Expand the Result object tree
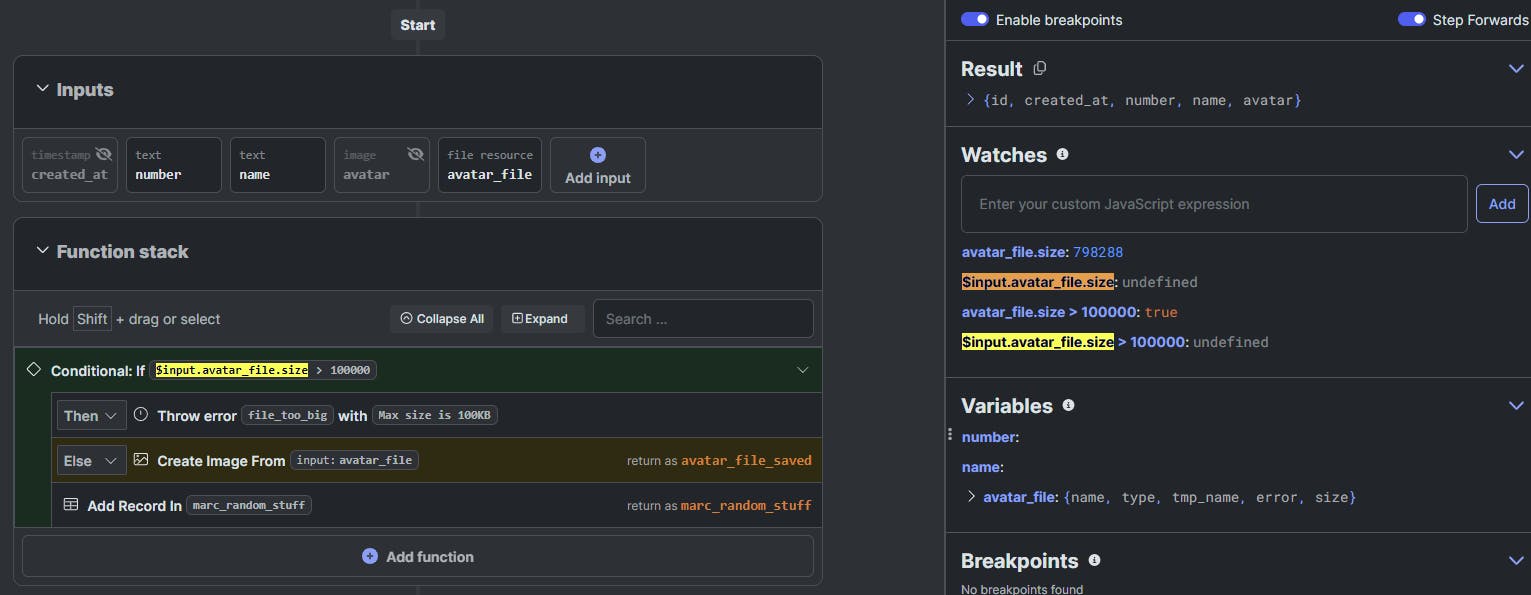This screenshot has width=1531, height=595. (970, 100)
